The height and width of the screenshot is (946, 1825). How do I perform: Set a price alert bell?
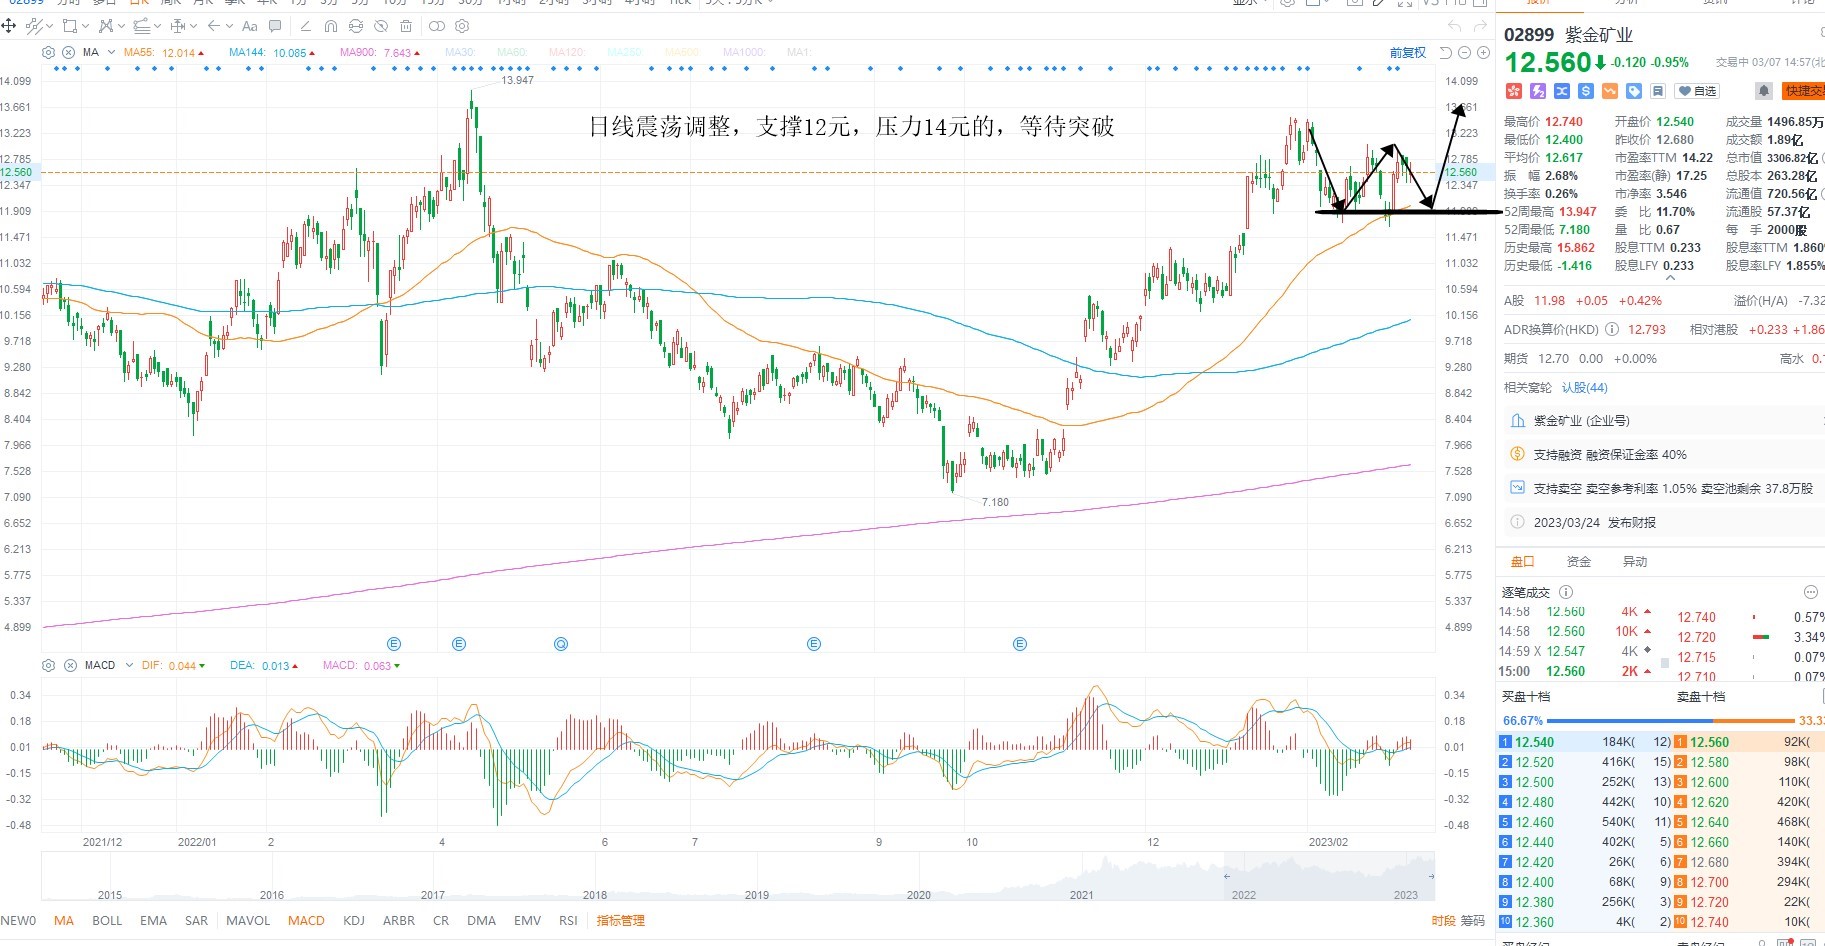coord(1764,91)
